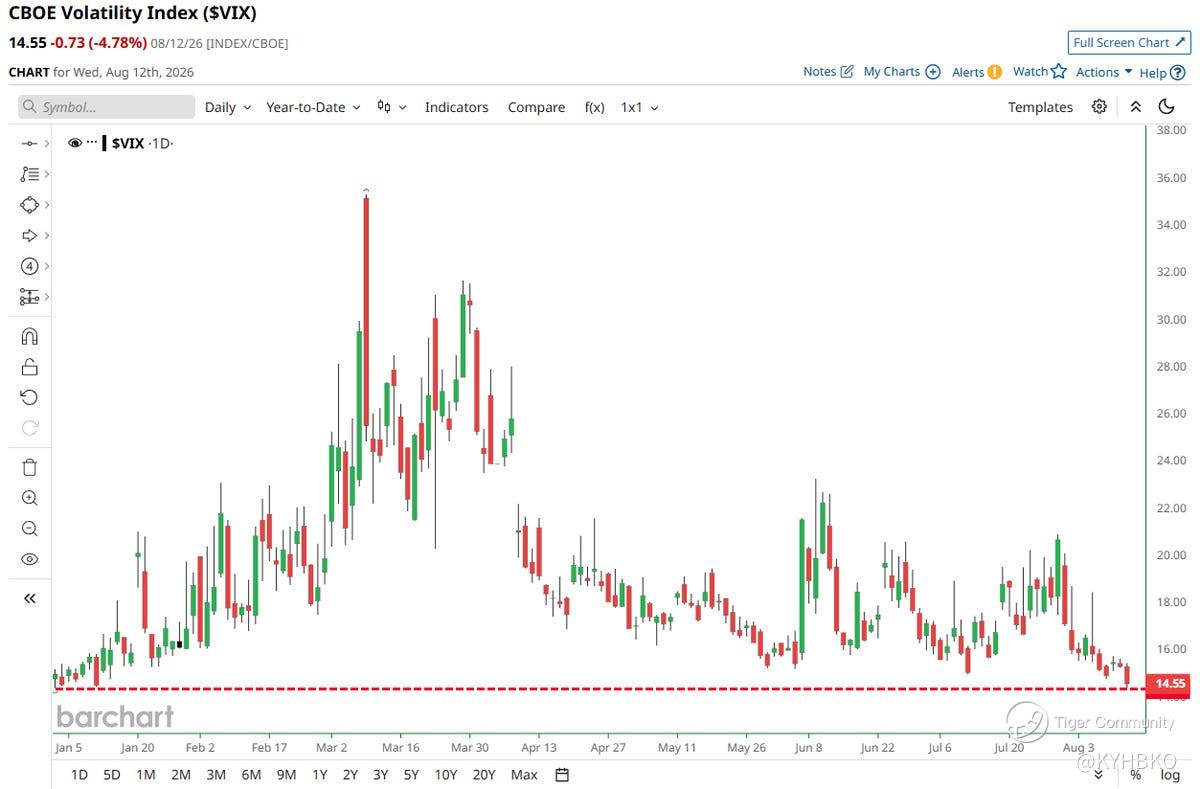Click the greyed redo icon
Screen dimensions: 1200x789
pos(29,429)
